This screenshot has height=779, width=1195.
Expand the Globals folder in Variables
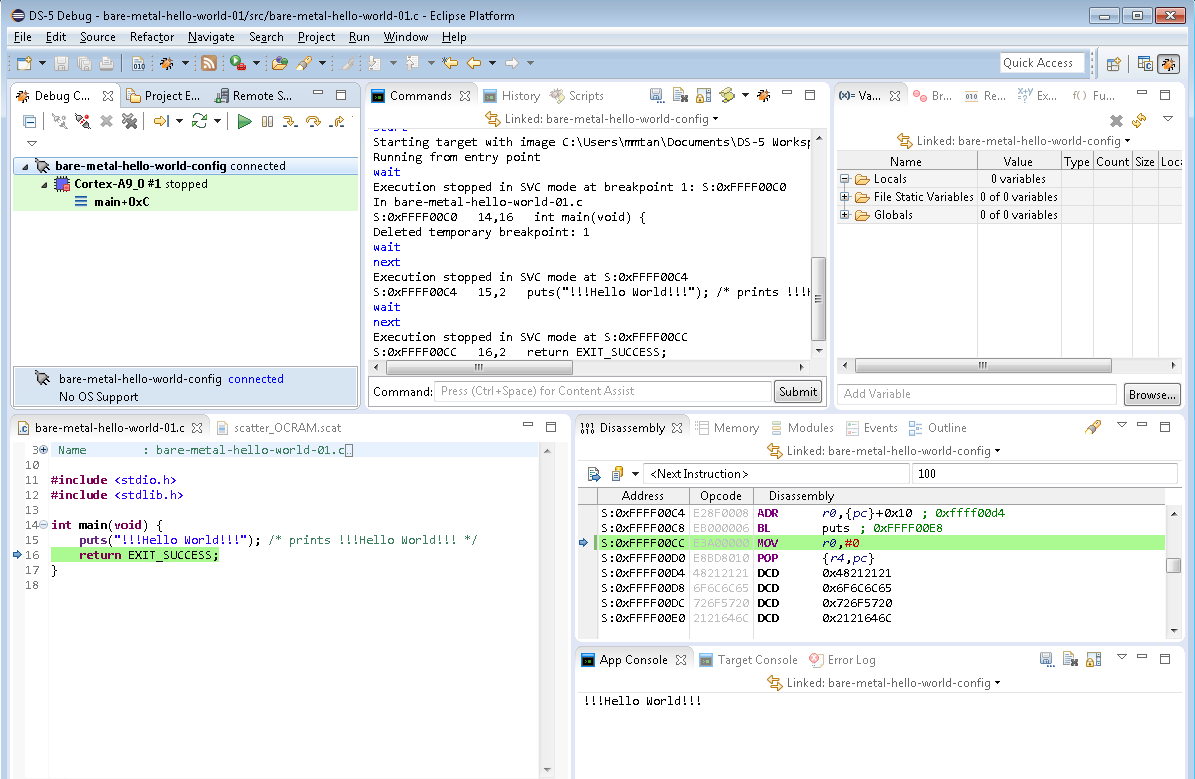point(845,215)
